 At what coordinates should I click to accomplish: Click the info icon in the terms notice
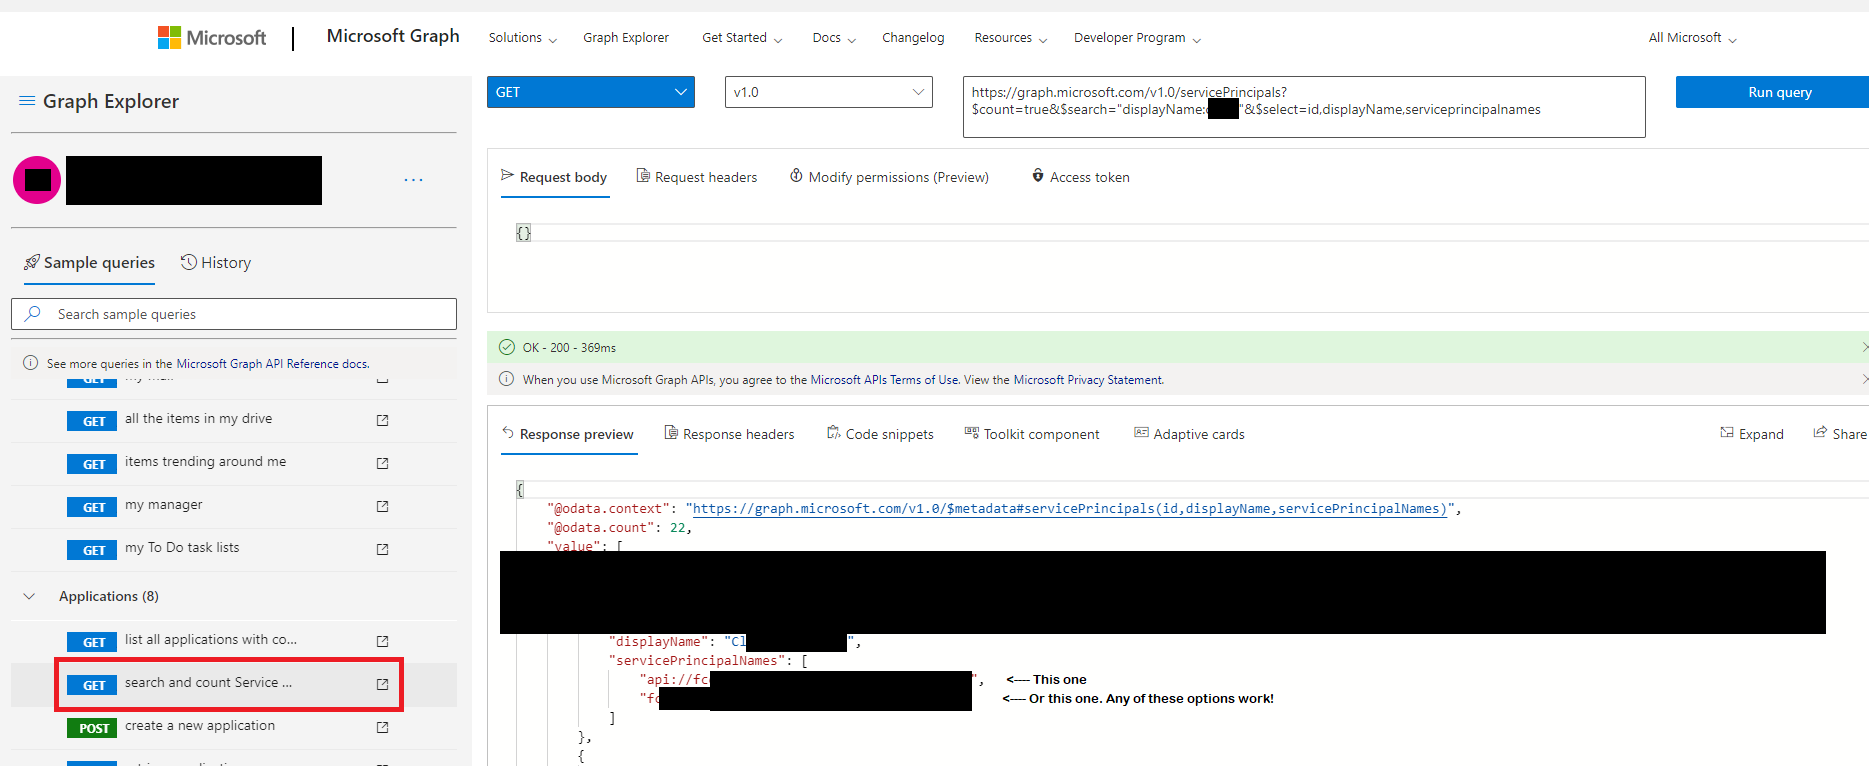click(507, 379)
